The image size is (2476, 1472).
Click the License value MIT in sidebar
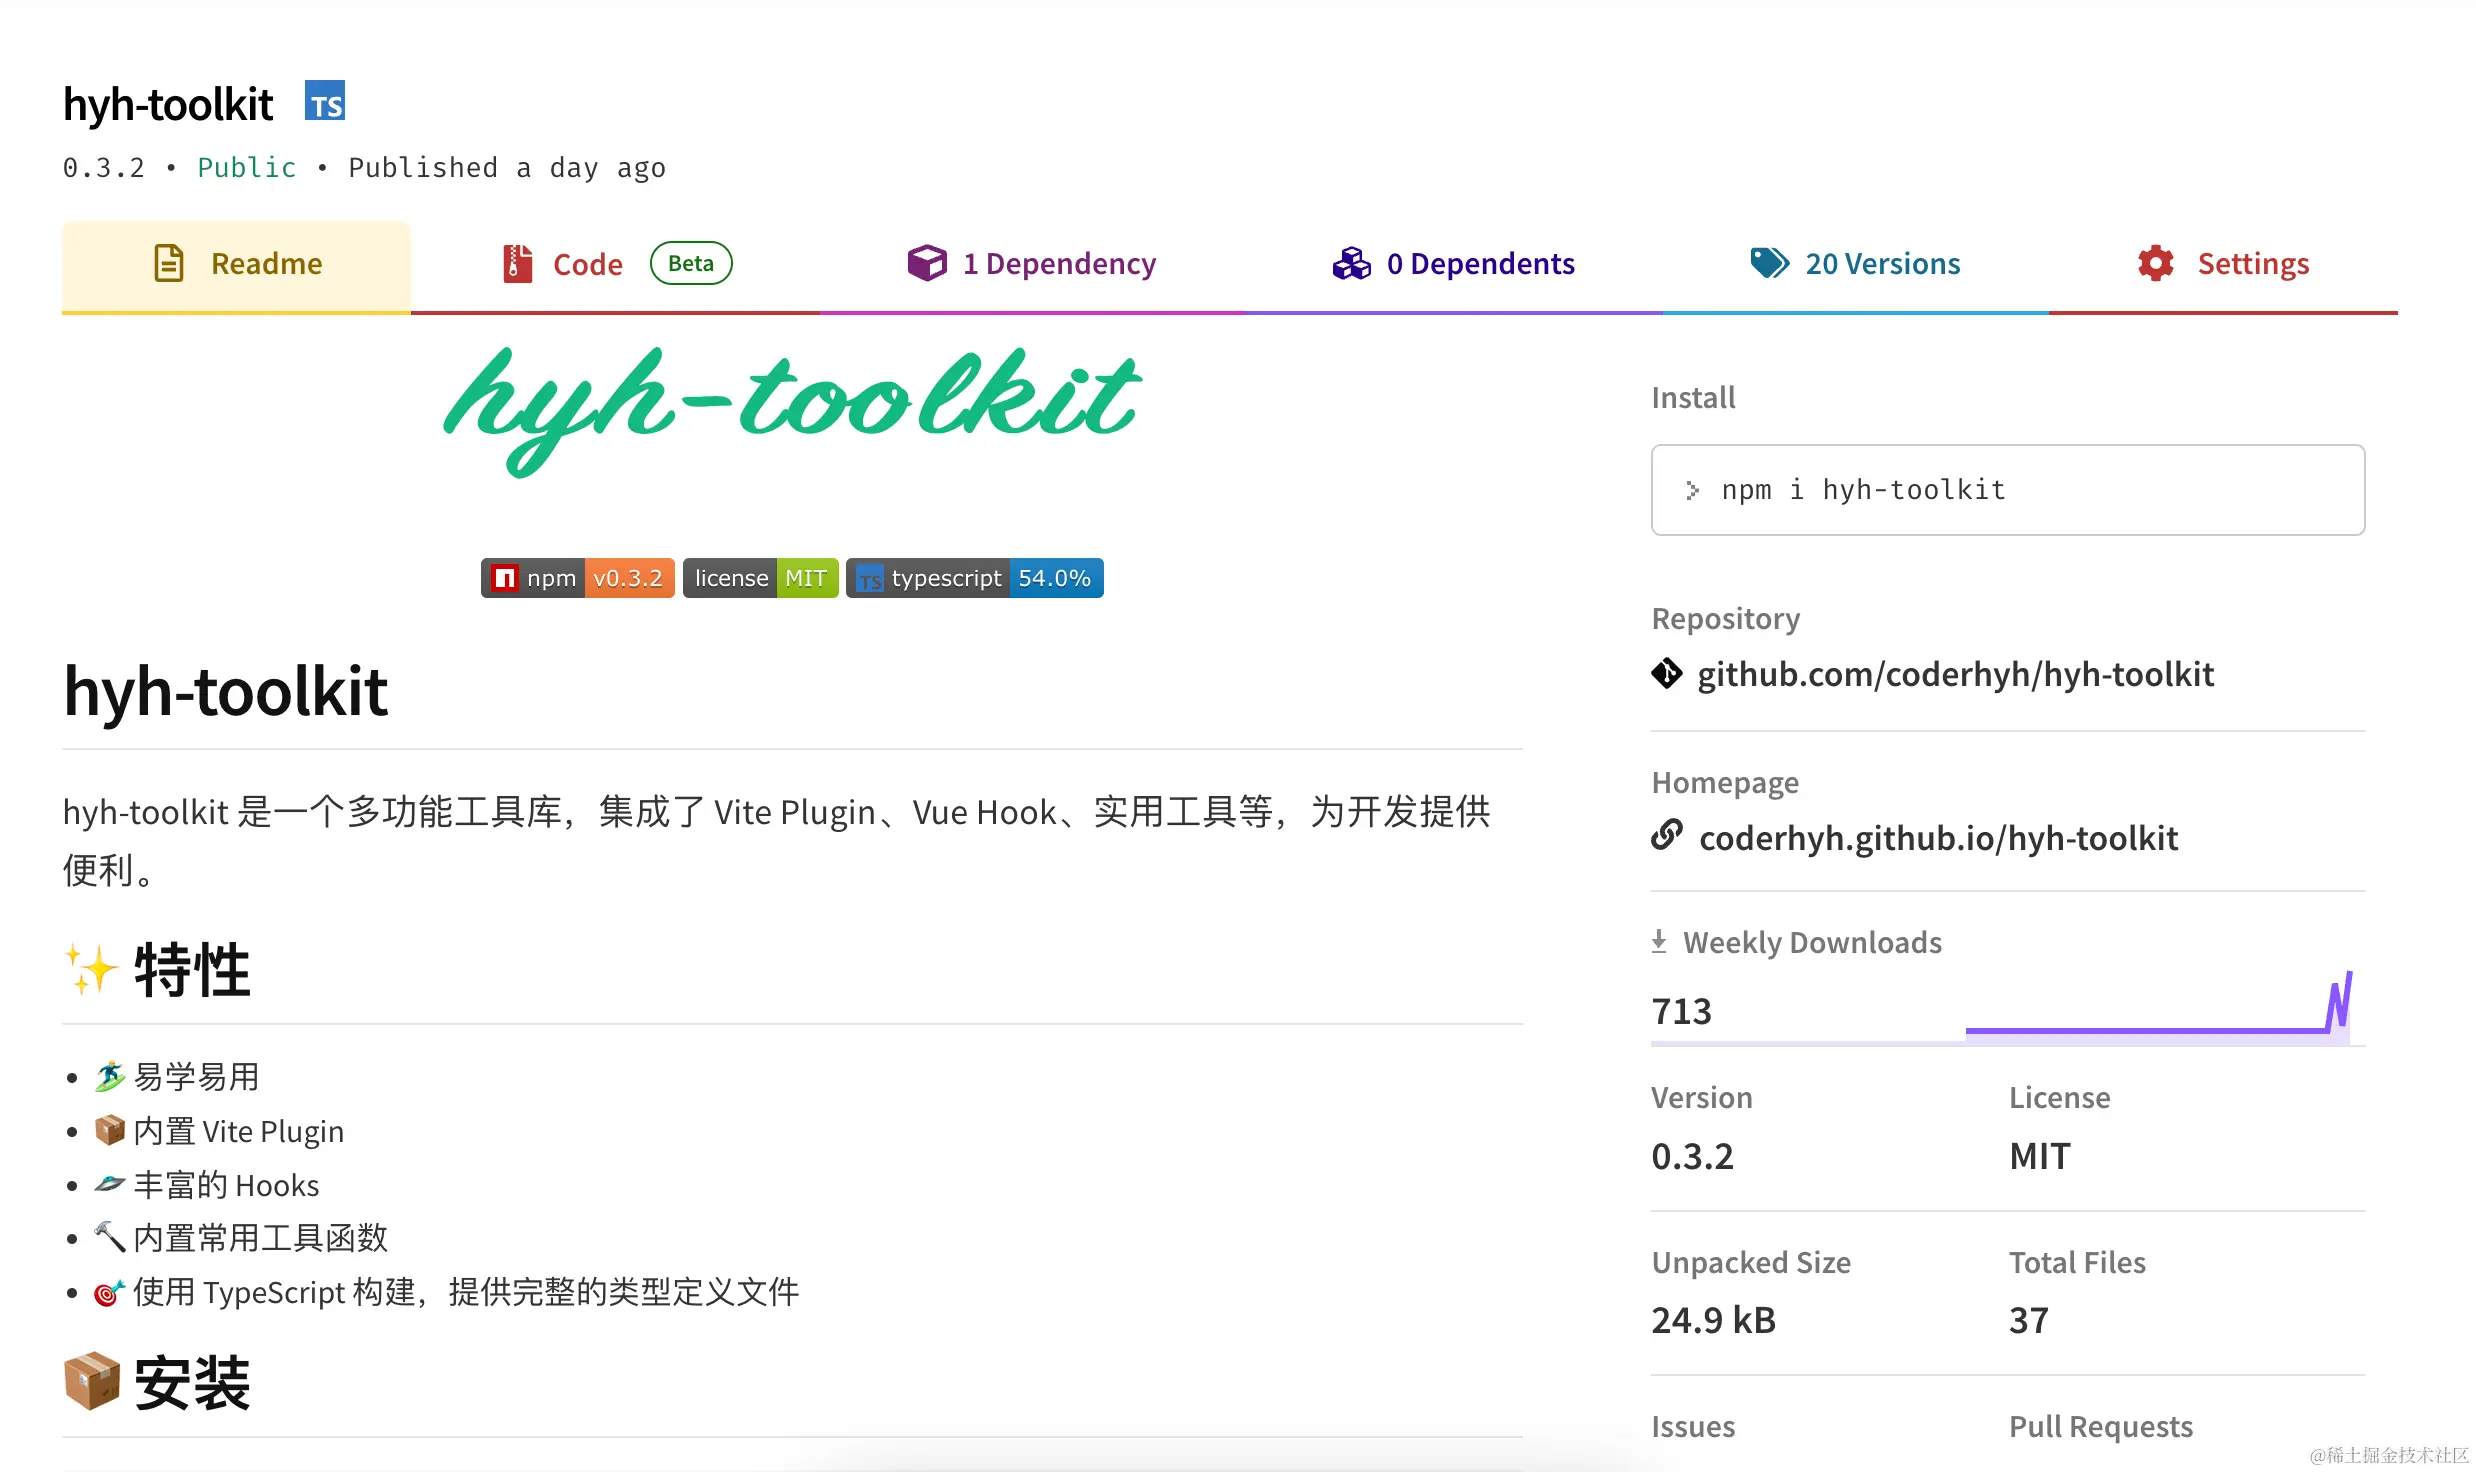tap(2040, 1156)
